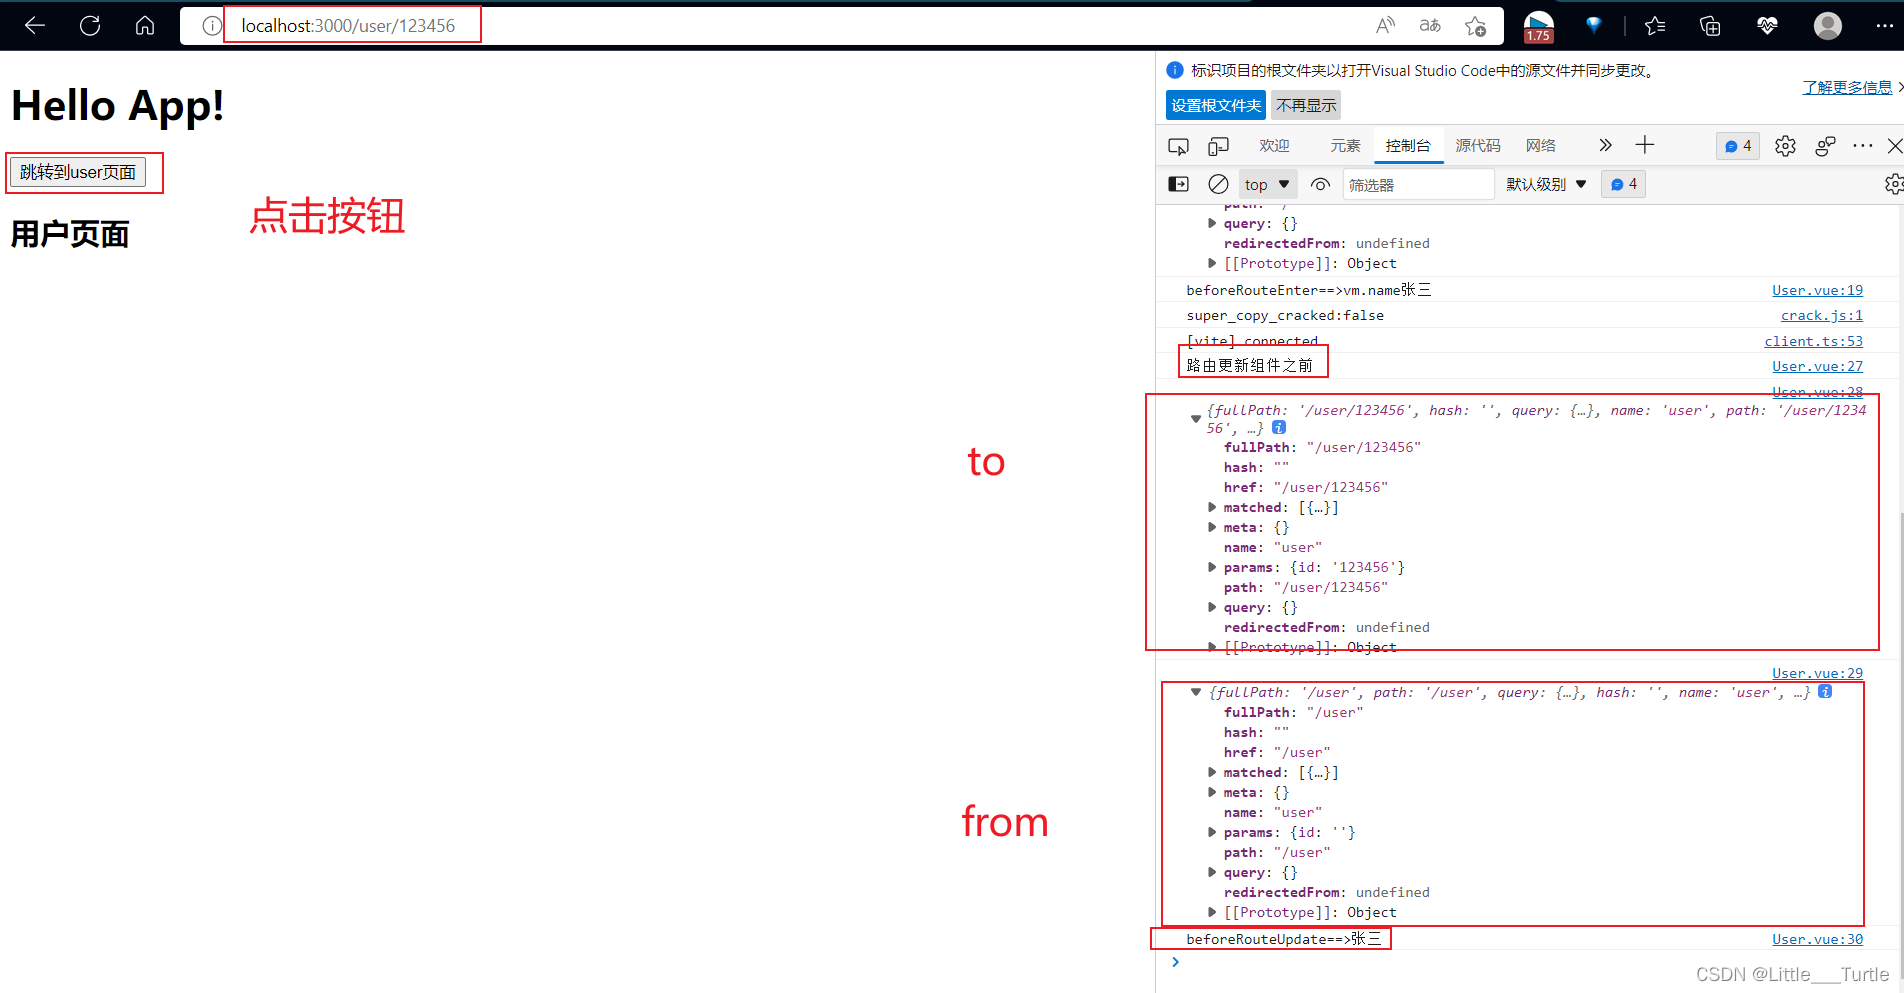Add page to favorites star icon
This screenshot has height=993, width=1904.
(x=1475, y=26)
